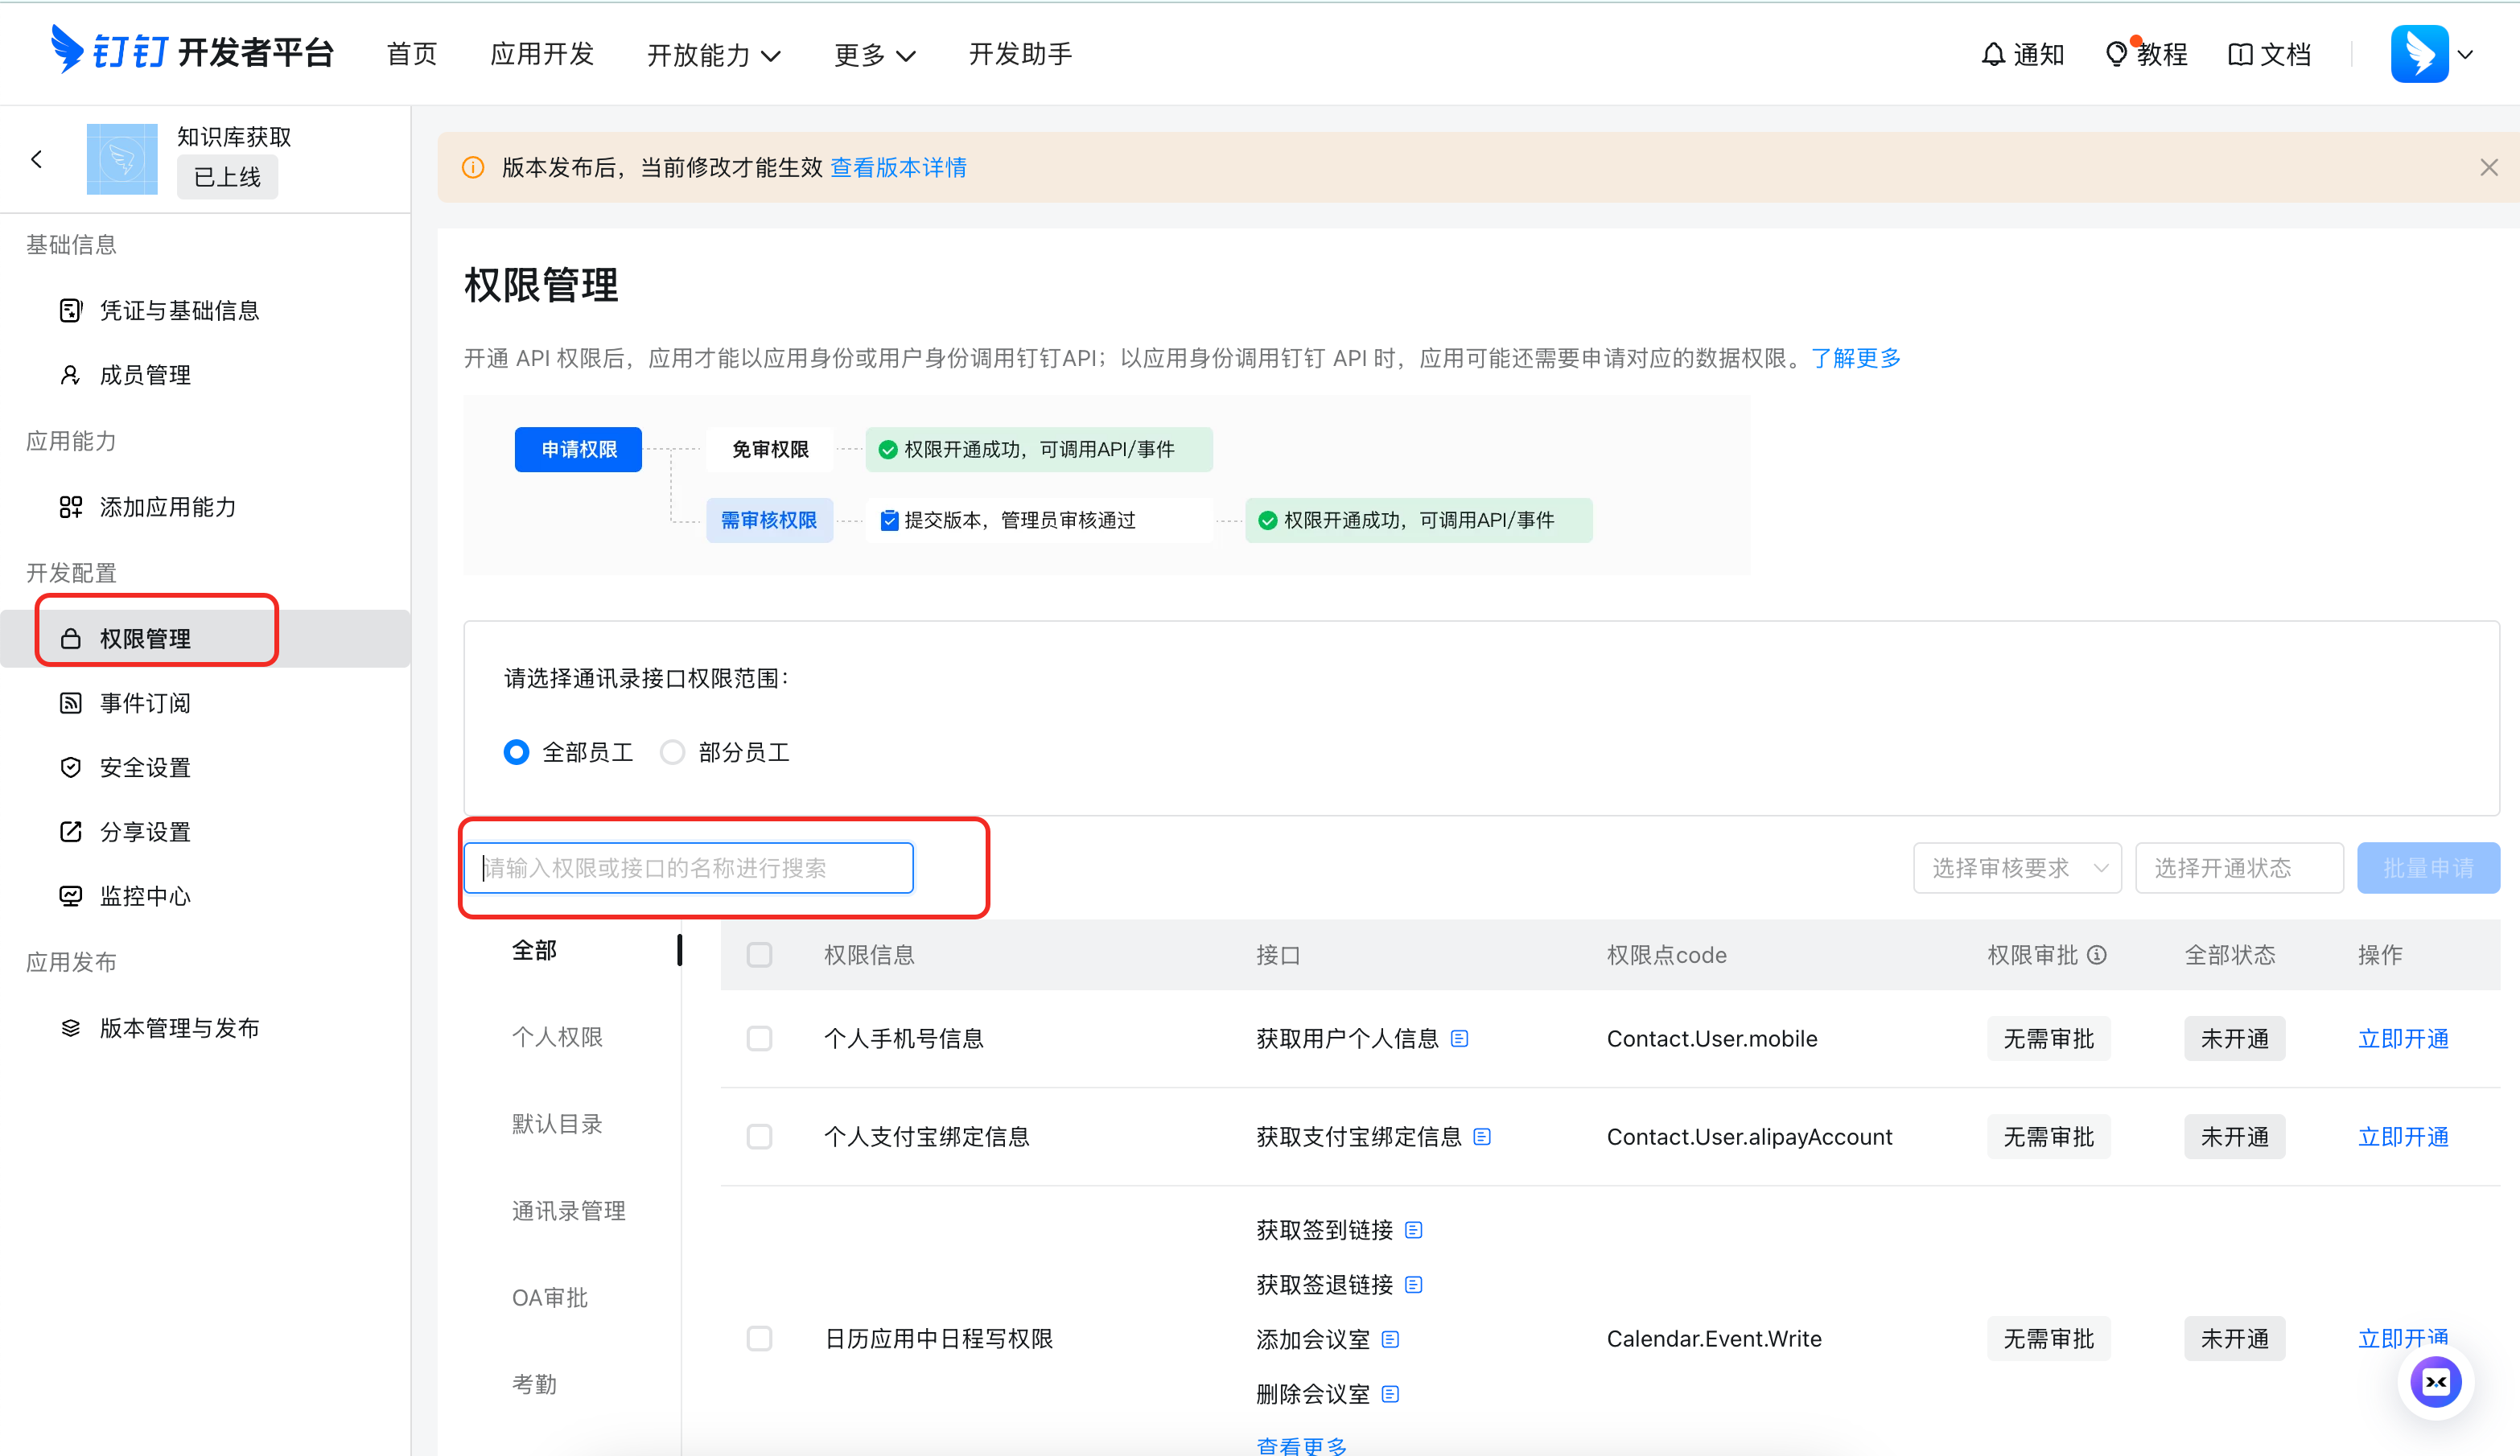Open 分享设置 in the sidebar
This screenshot has height=1456, width=2520.
[x=143, y=831]
